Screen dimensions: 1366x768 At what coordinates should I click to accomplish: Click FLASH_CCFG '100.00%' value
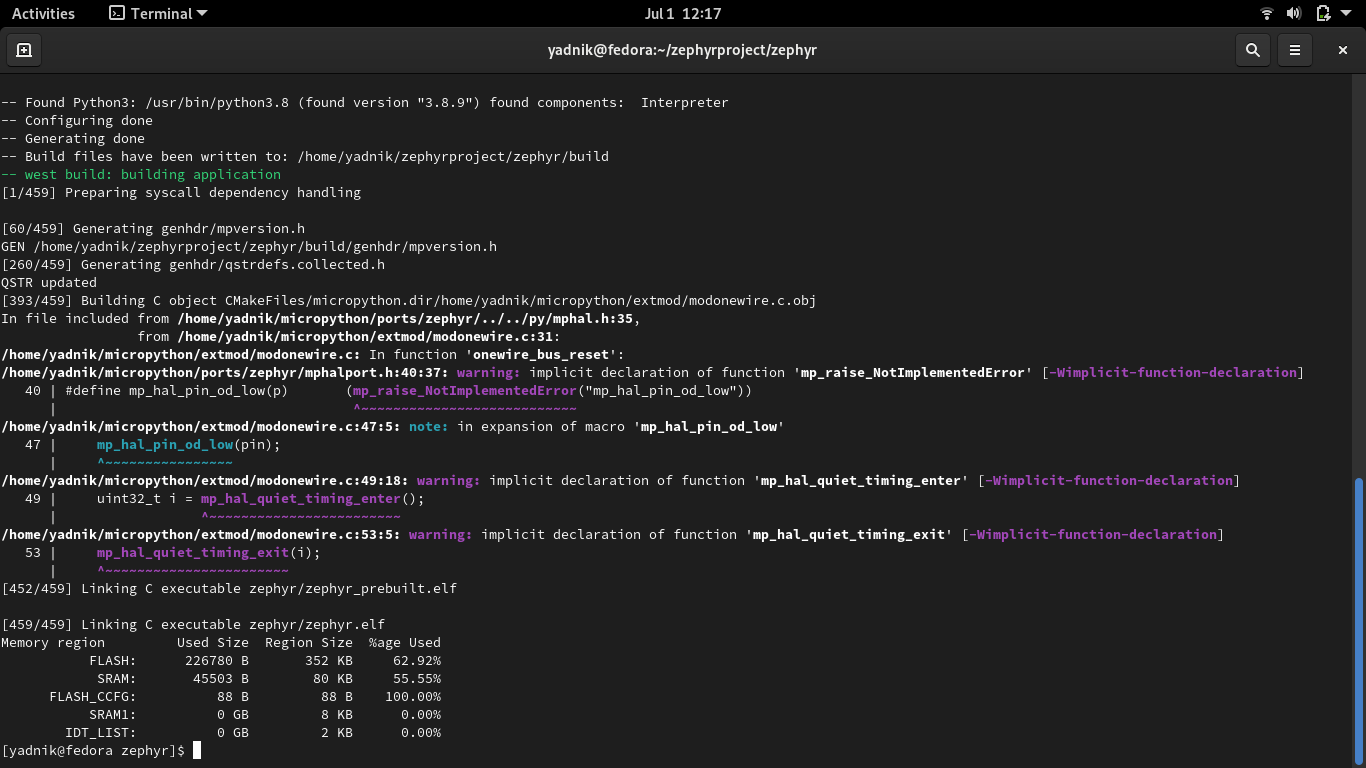coord(413,696)
